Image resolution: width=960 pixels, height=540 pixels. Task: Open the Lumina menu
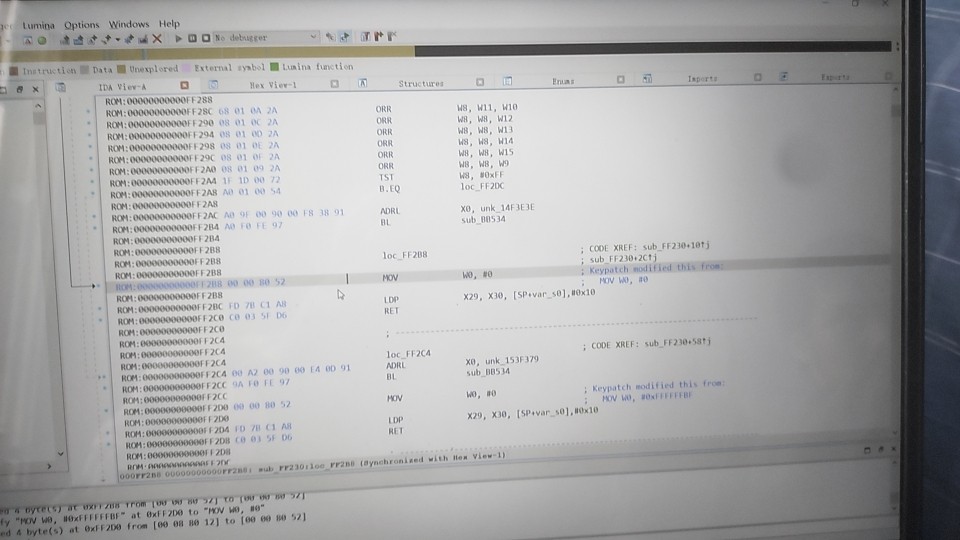(39, 25)
